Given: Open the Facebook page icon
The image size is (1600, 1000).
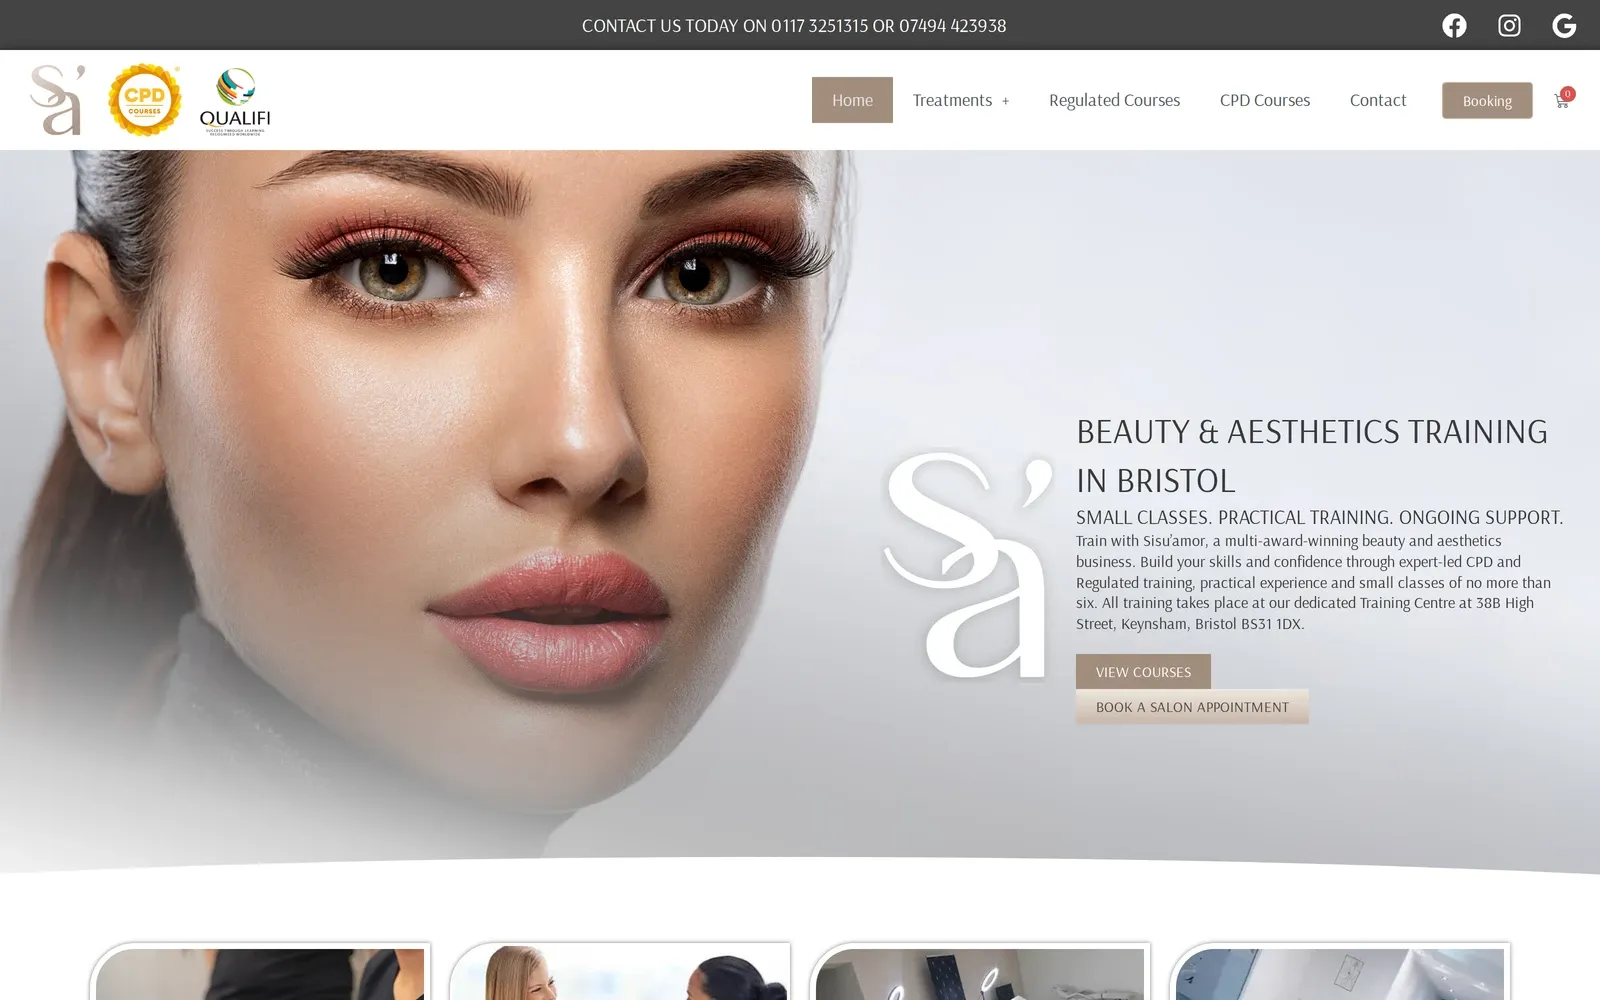Looking at the screenshot, I should click(1454, 25).
